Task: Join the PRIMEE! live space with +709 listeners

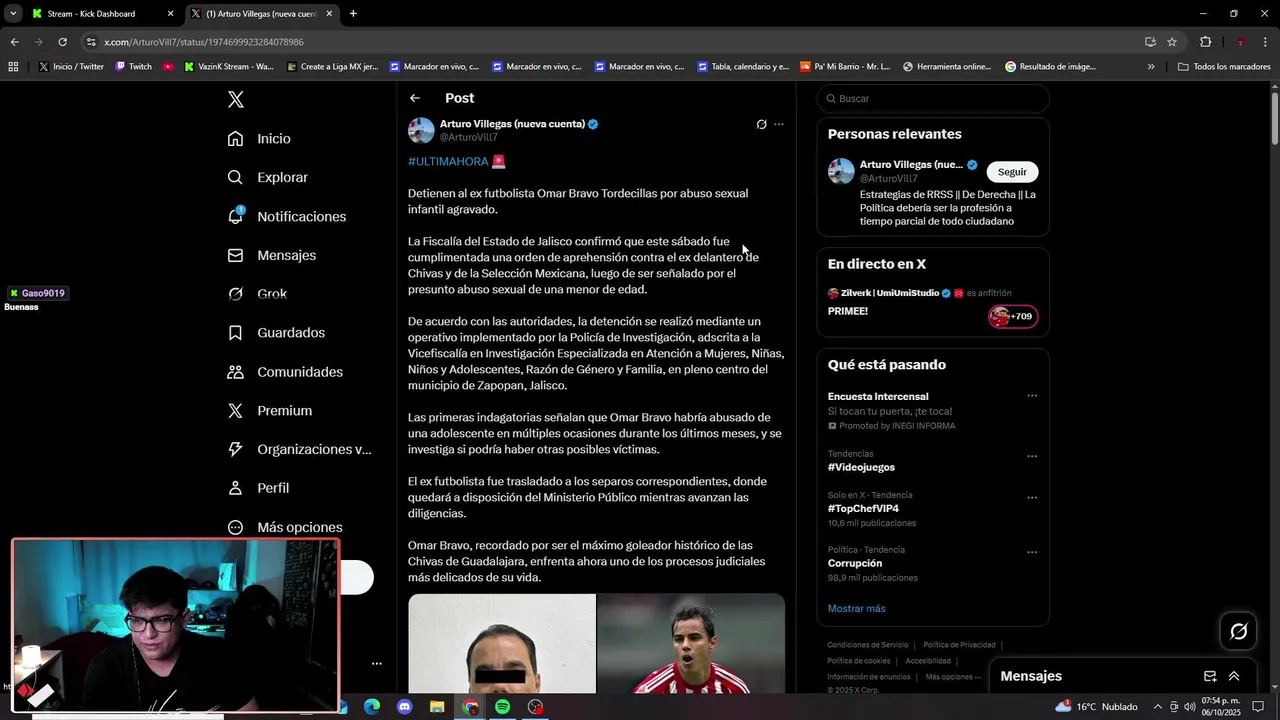Action: (x=1013, y=317)
